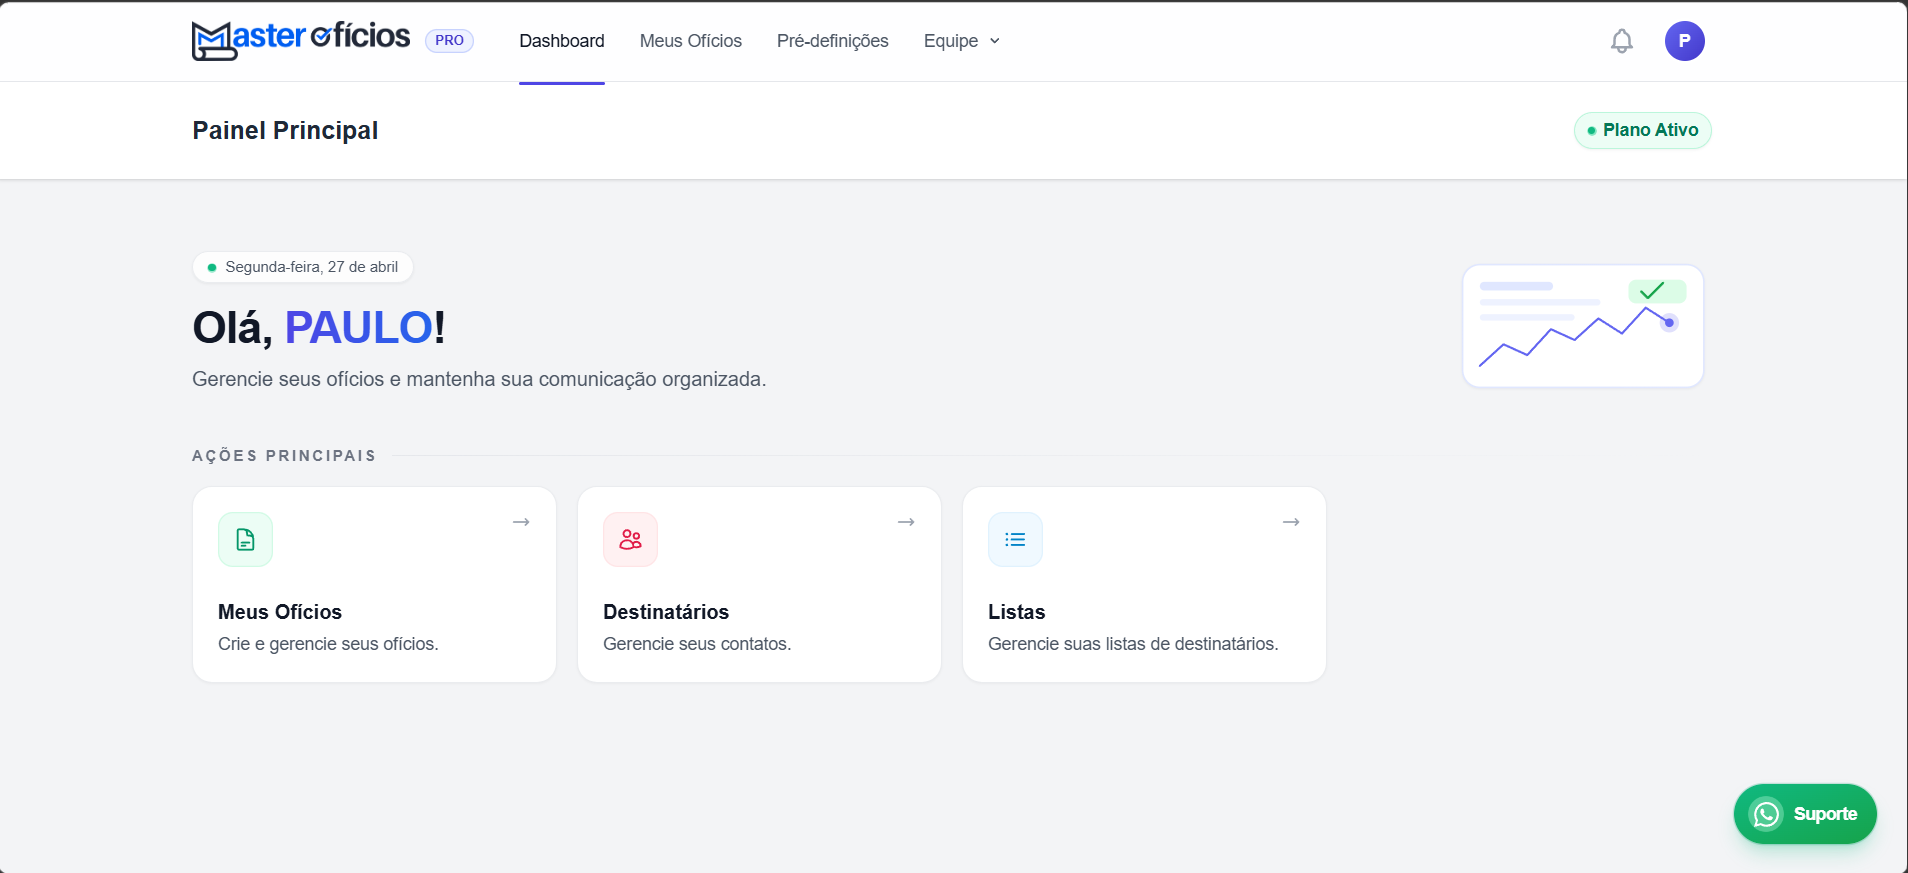Open the Listas card title
The image size is (1908, 873).
[1016, 612]
